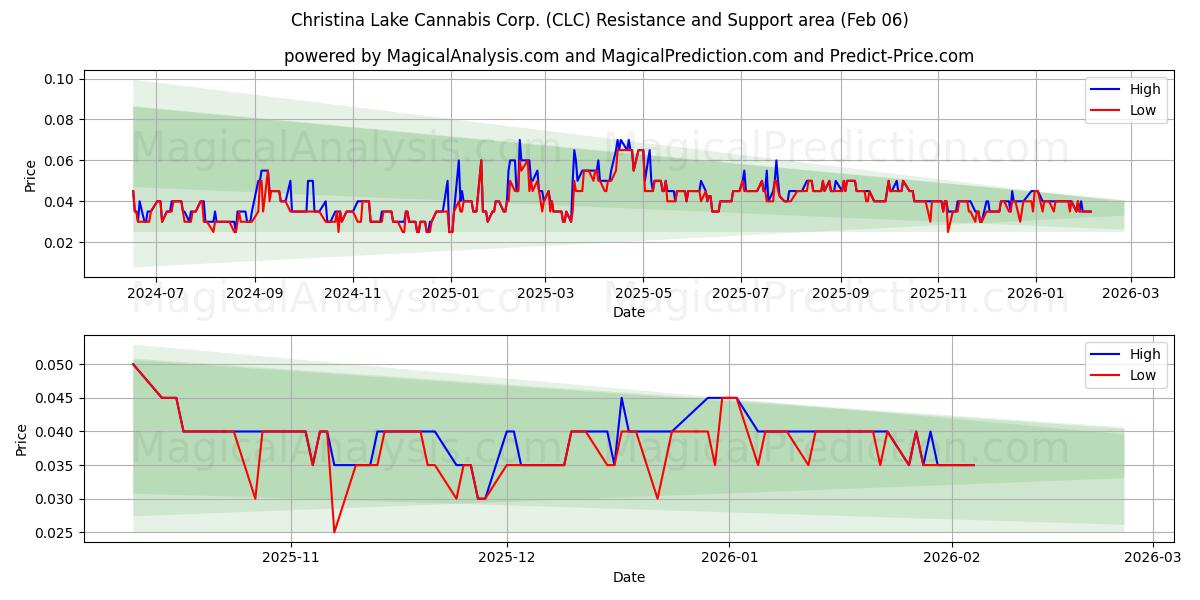
Task: Click the 'Date' x-axis label of bottom chart
Action: click(629, 577)
